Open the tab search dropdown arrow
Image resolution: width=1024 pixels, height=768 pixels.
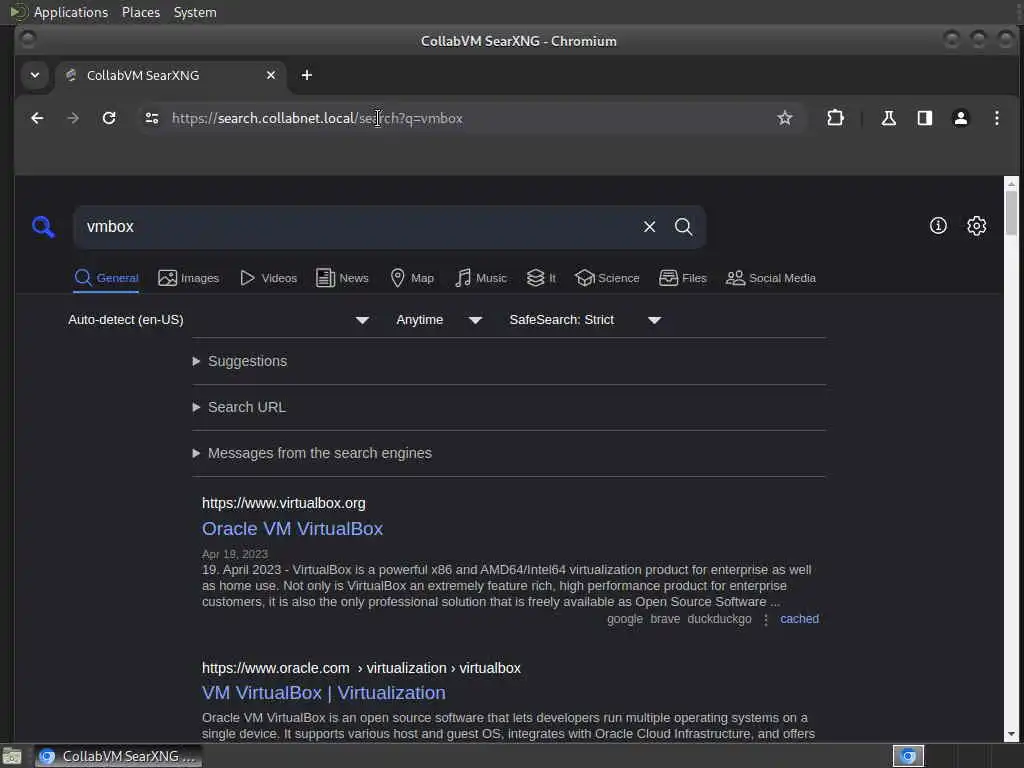pyautogui.click(x=35, y=75)
